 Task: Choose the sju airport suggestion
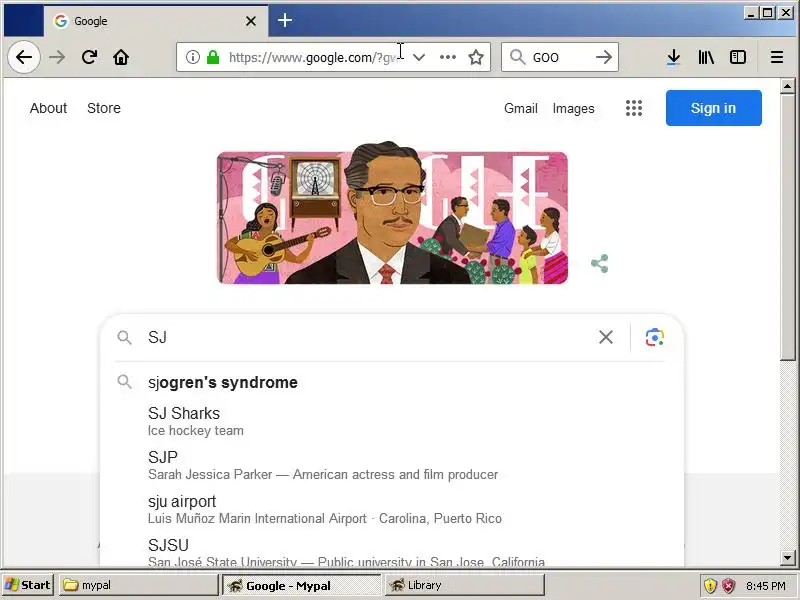click(392, 509)
